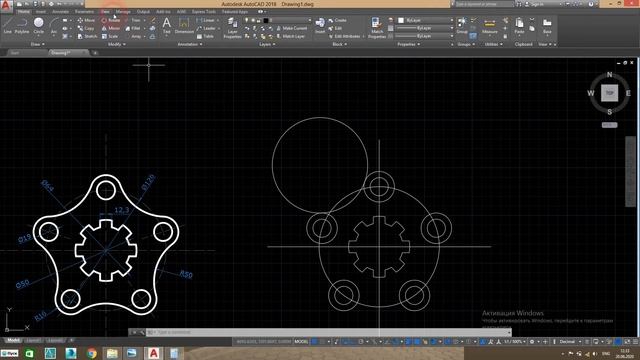Viewport: 640px width, 360px height.
Task: Click the Windows Start button
Action: pyautogui.click(x=9, y=353)
